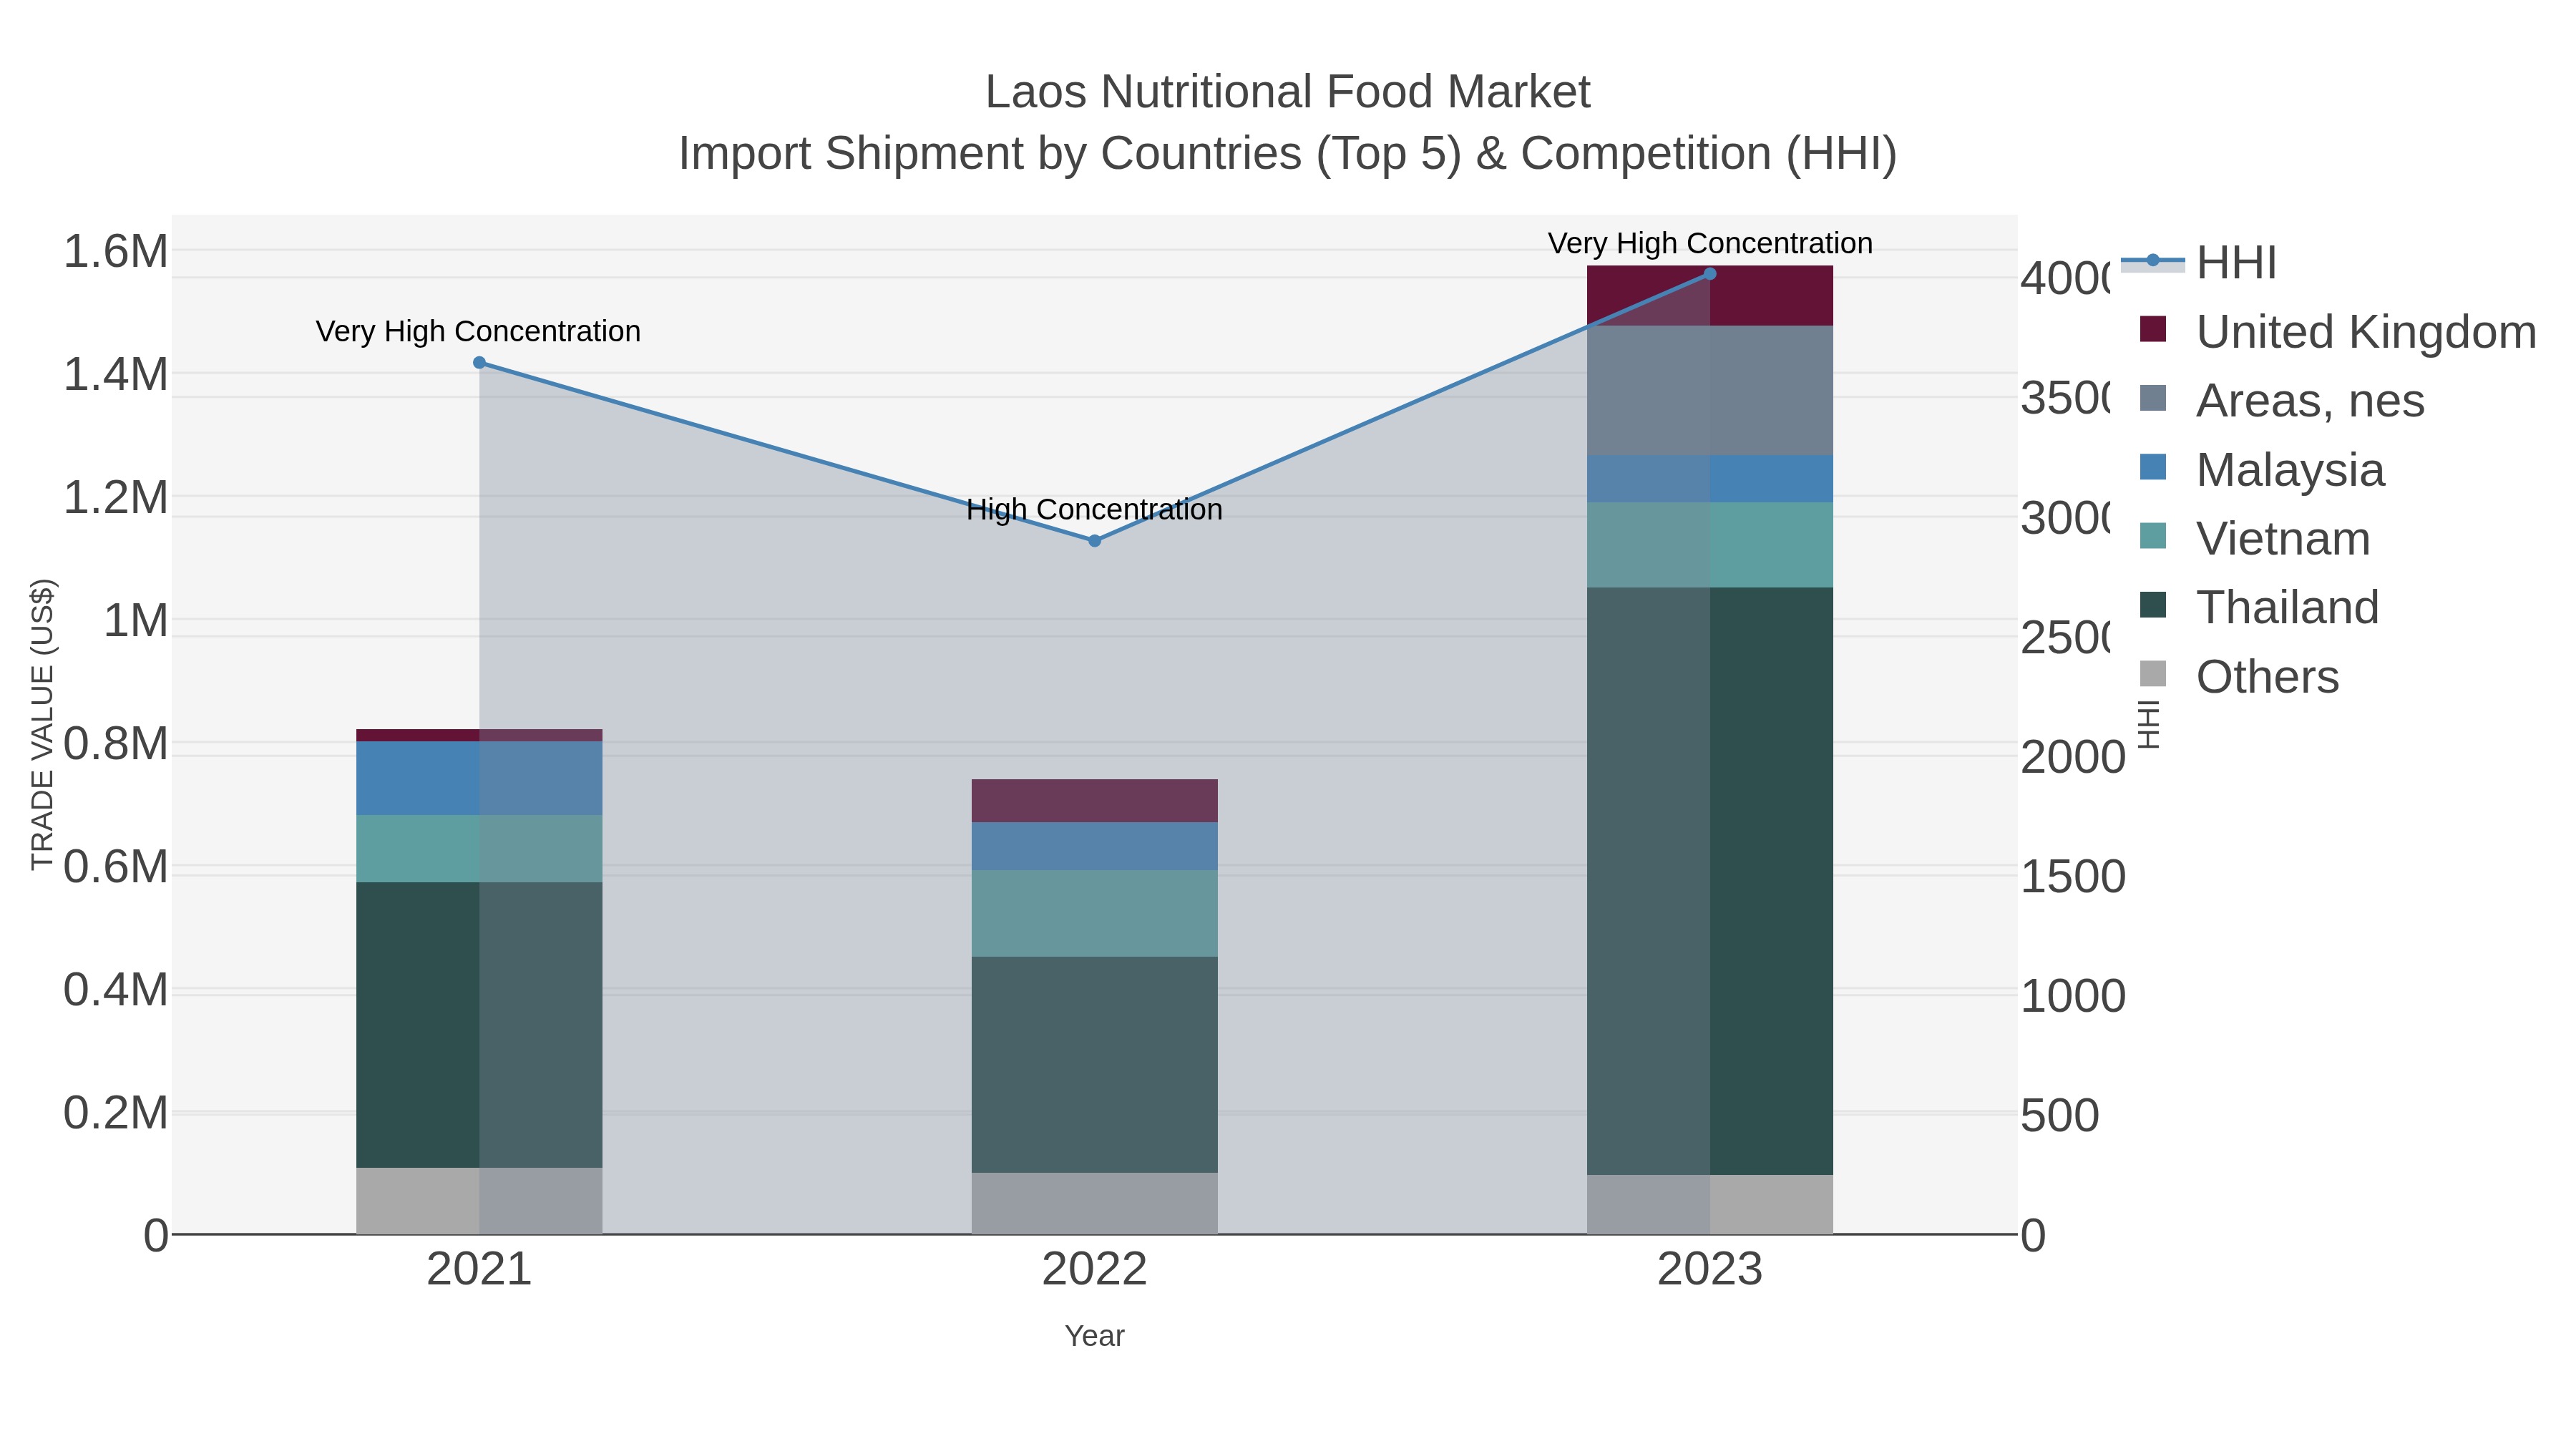This screenshot has width=2576, height=1449.
Task: Click the 1M y-axis tick label
Action: coord(136,621)
